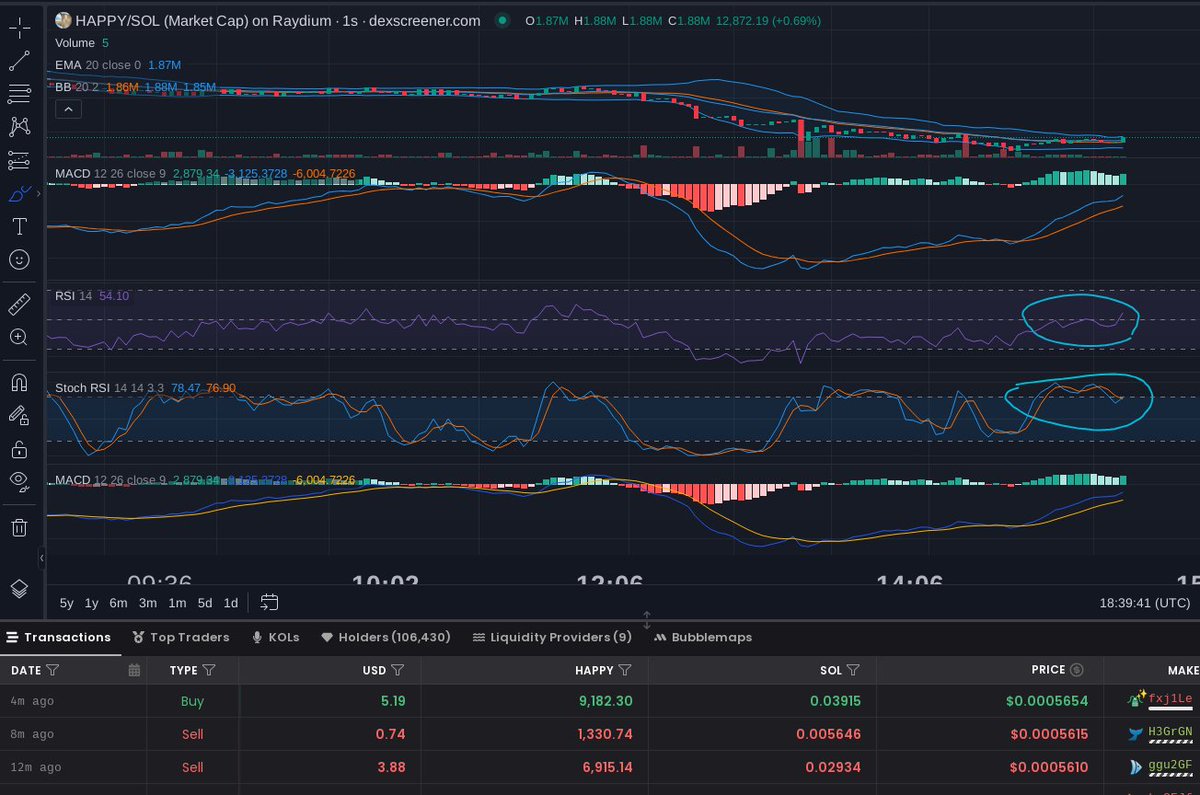Image resolution: width=1200 pixels, height=795 pixels.
Task: Collapse the indicator legend chevron
Action: coord(67,110)
